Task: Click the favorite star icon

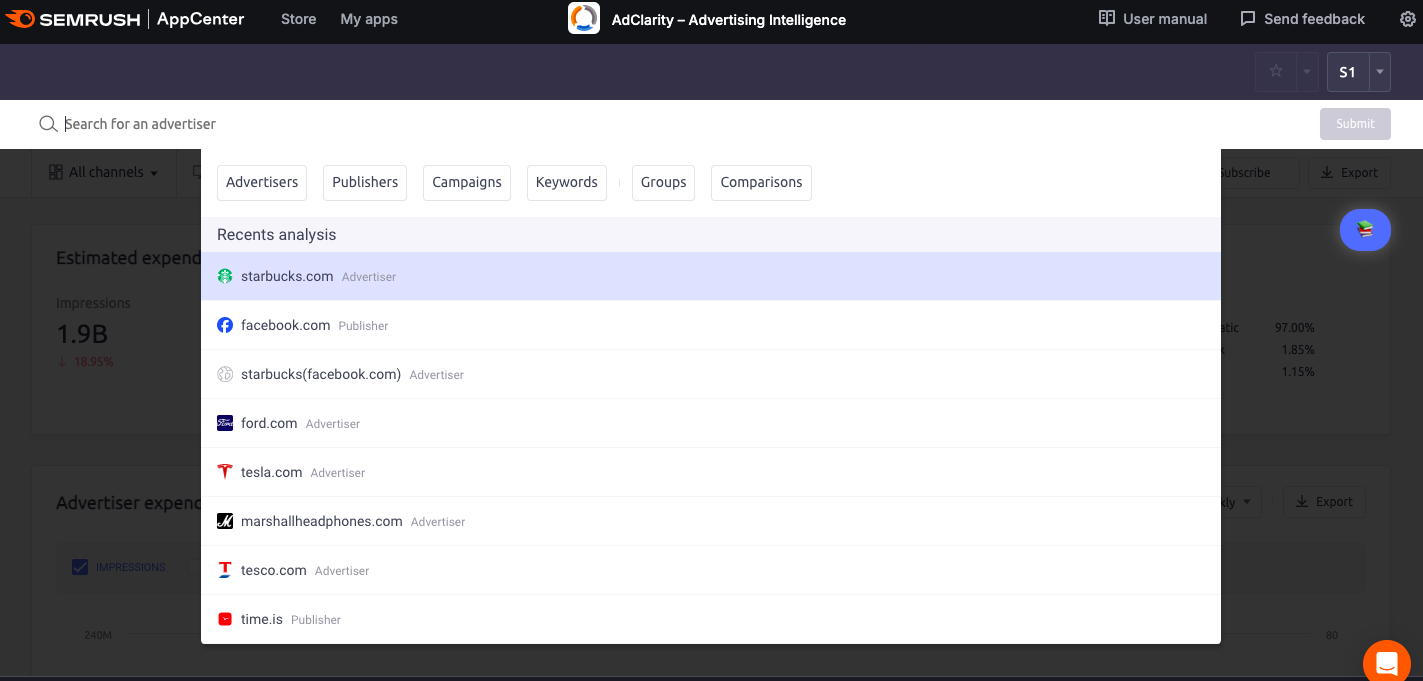Action: point(1276,72)
